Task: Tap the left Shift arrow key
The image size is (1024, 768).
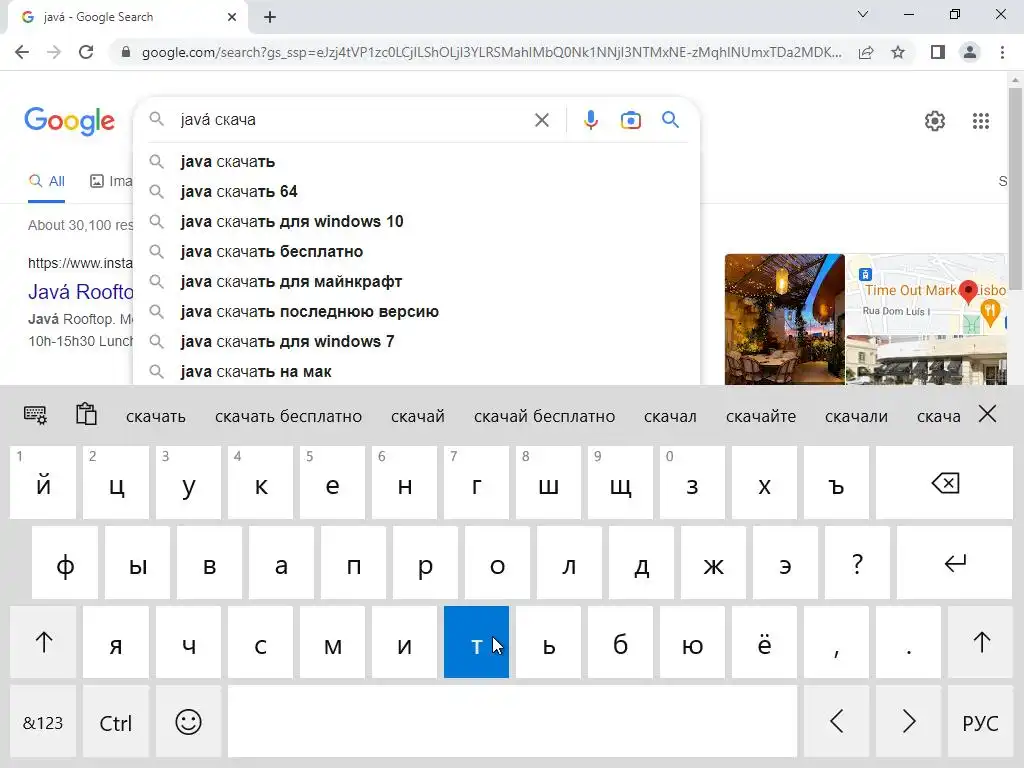Action: tap(43, 643)
